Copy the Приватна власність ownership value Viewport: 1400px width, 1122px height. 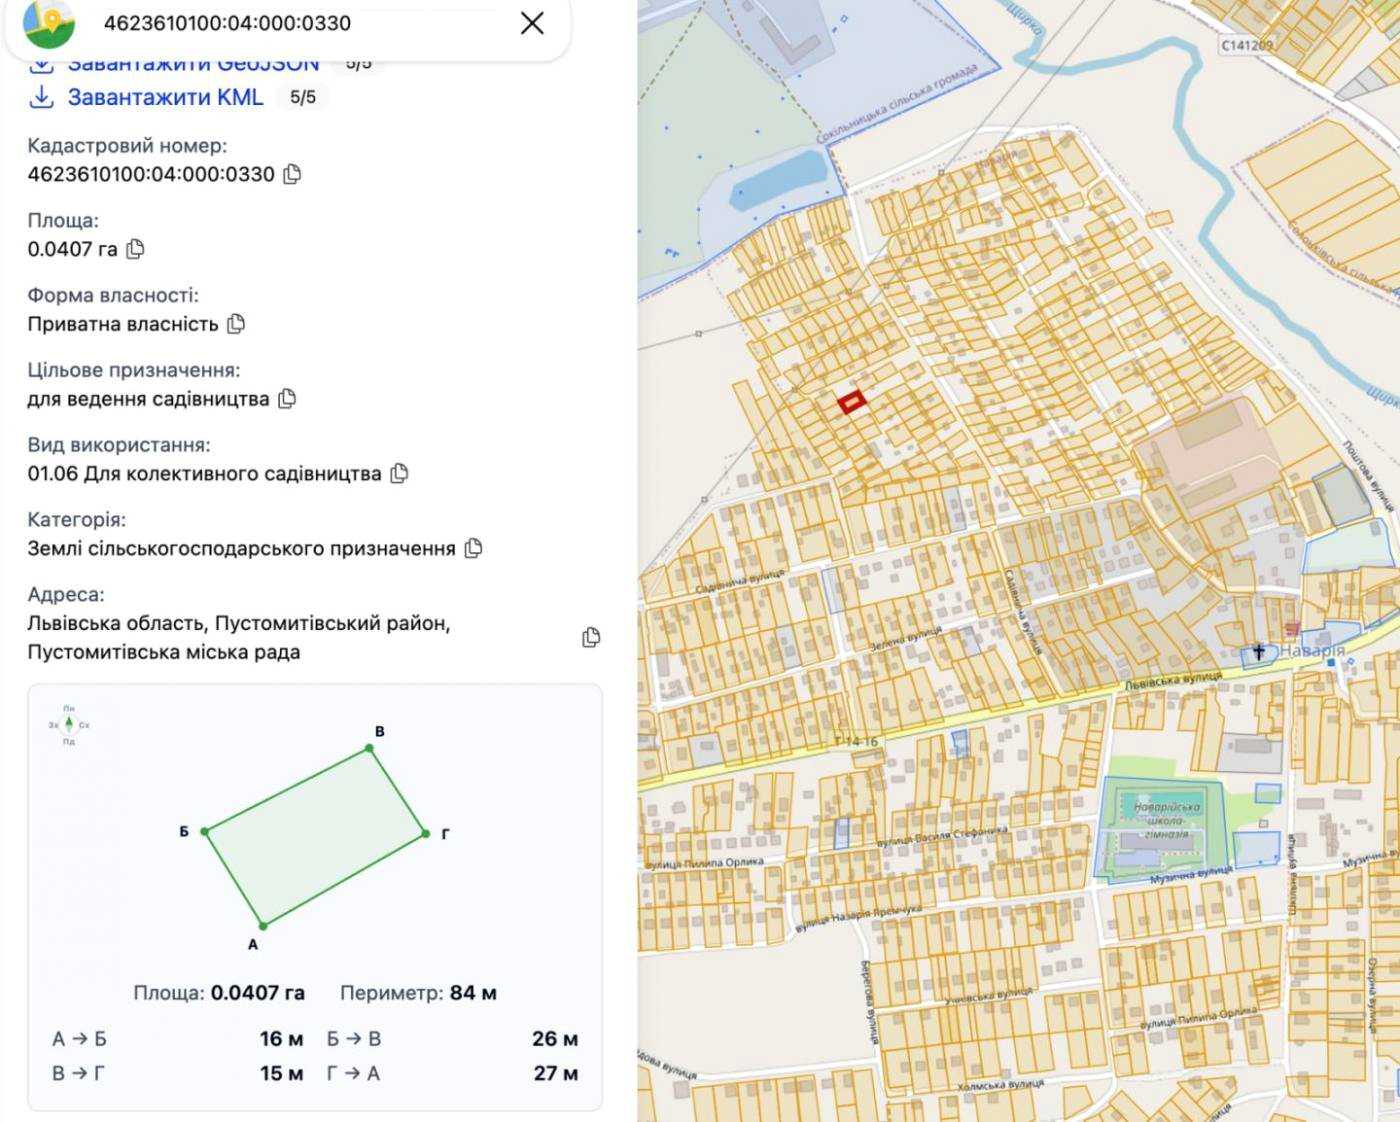(236, 324)
